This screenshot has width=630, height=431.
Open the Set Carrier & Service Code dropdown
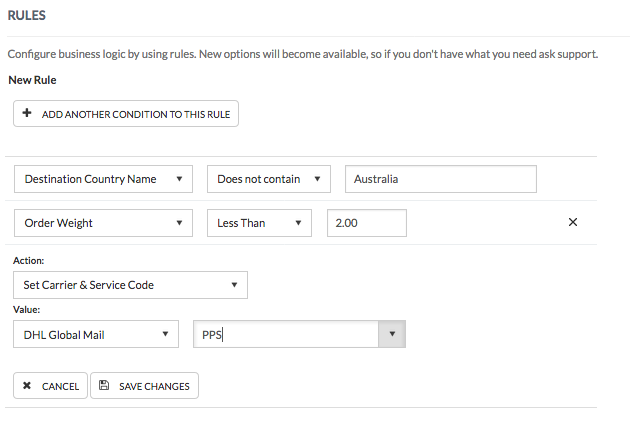point(130,285)
